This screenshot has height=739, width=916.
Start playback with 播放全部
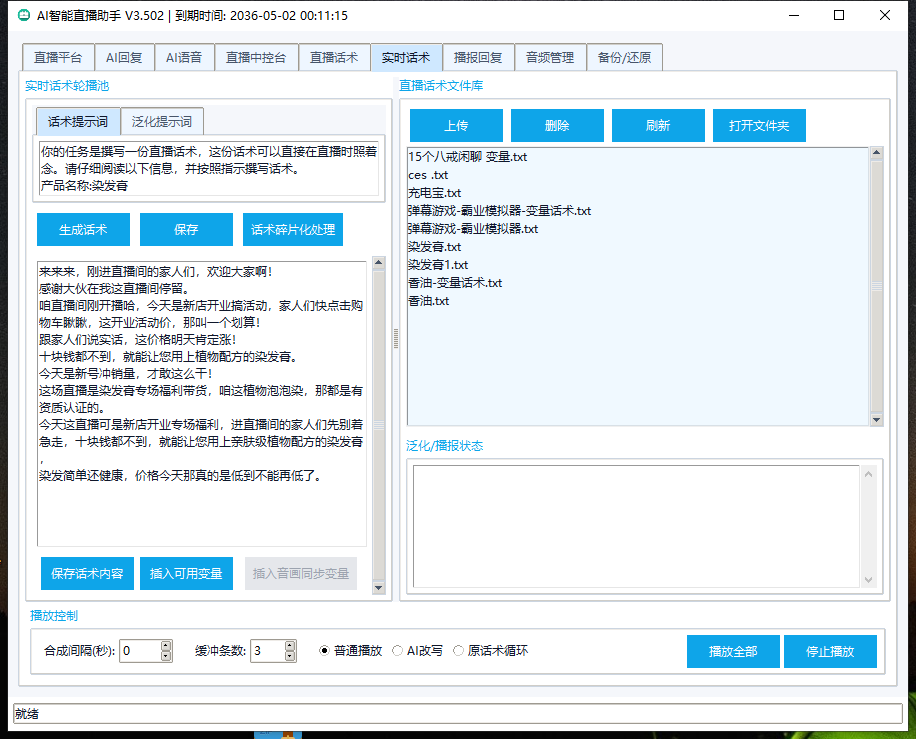[733, 652]
